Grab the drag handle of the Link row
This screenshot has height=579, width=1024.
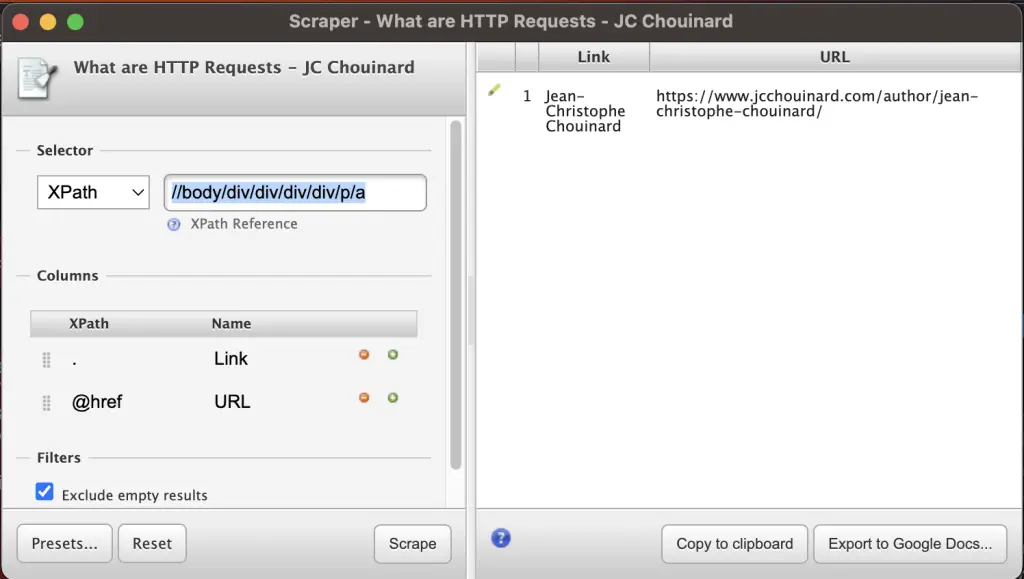point(46,360)
